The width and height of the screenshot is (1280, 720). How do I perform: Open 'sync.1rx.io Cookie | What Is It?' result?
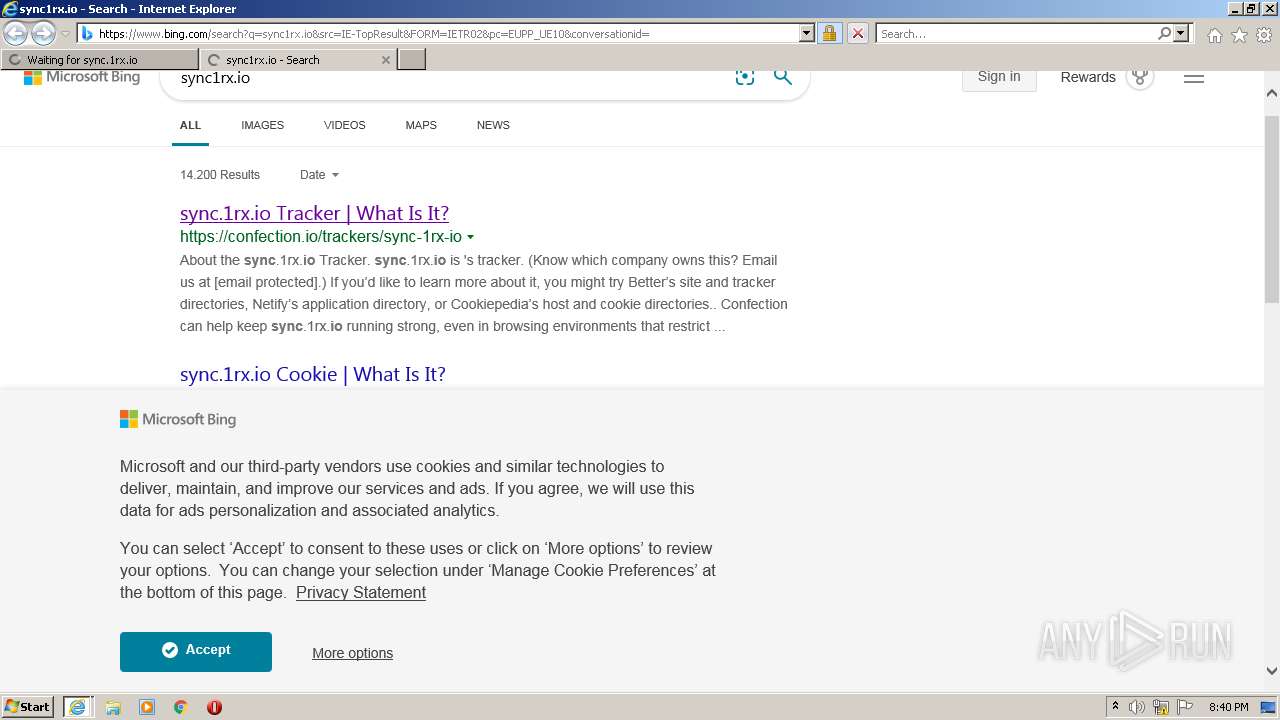313,374
